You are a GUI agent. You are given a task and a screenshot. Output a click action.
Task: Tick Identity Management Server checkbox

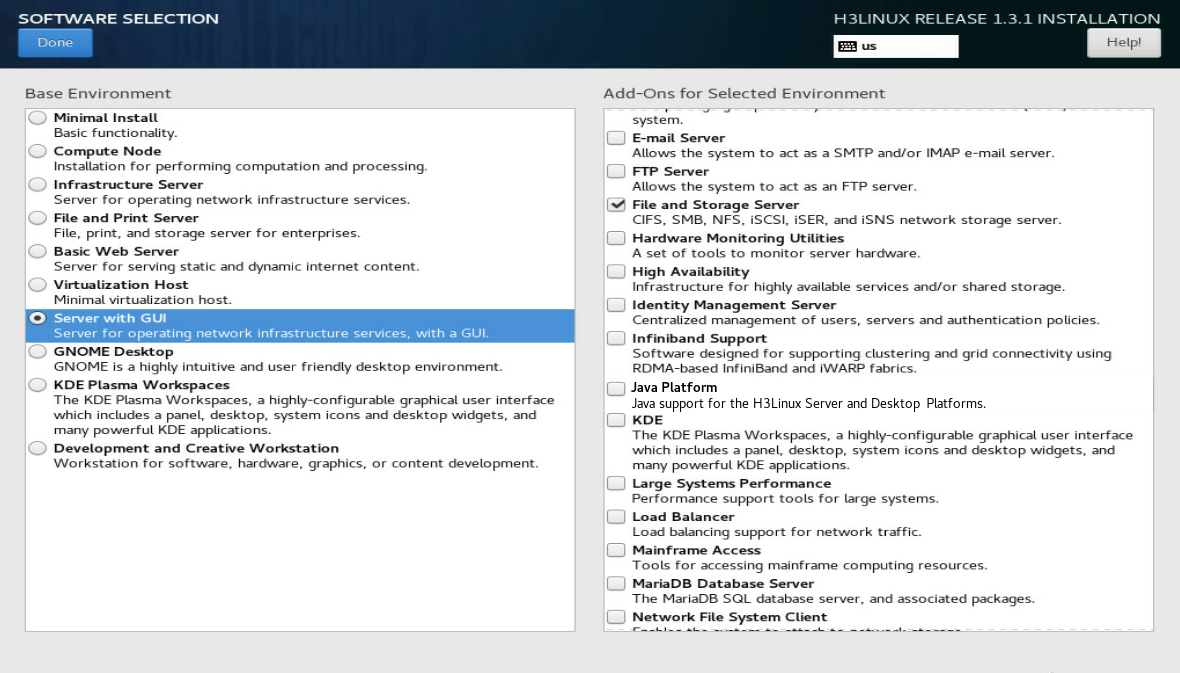point(616,305)
